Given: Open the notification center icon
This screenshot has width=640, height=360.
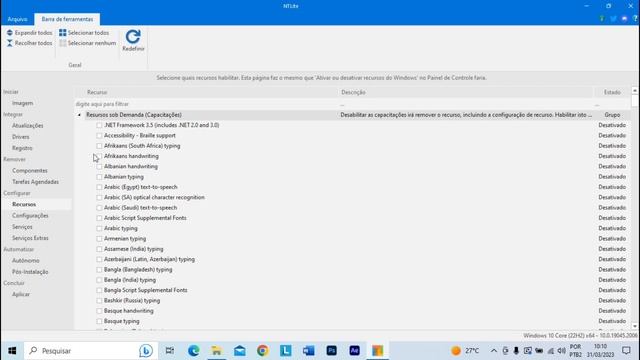Looking at the screenshot, I should click(626, 351).
